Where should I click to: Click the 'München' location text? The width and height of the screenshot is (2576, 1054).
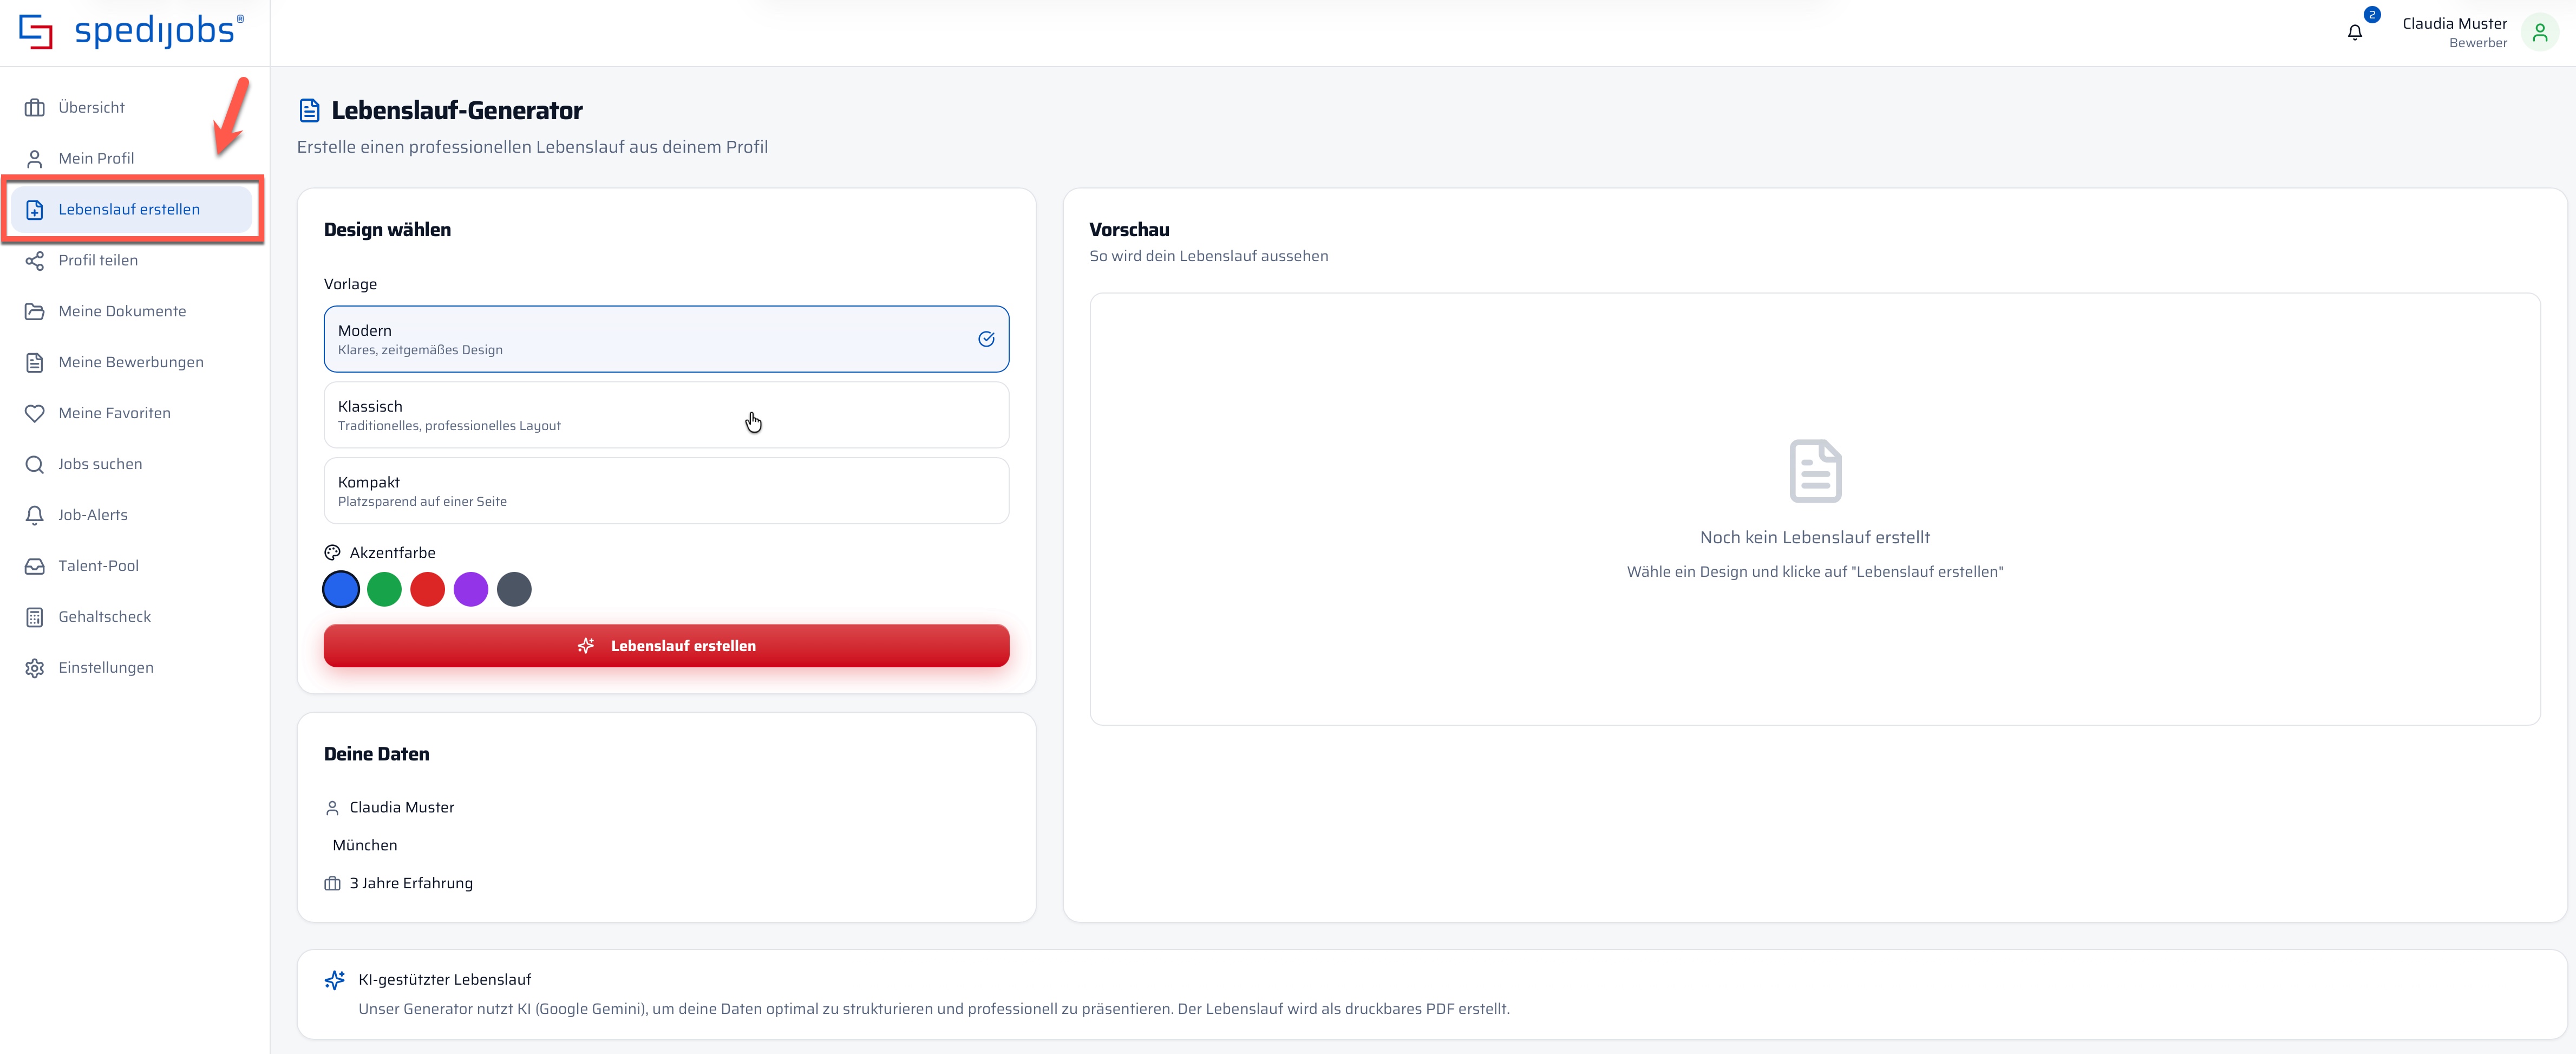[x=365, y=845]
